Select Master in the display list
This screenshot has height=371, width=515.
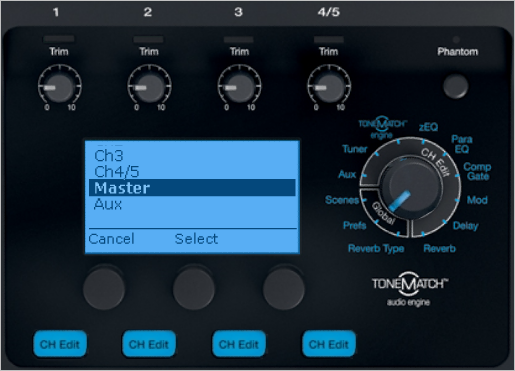[x=192, y=188]
